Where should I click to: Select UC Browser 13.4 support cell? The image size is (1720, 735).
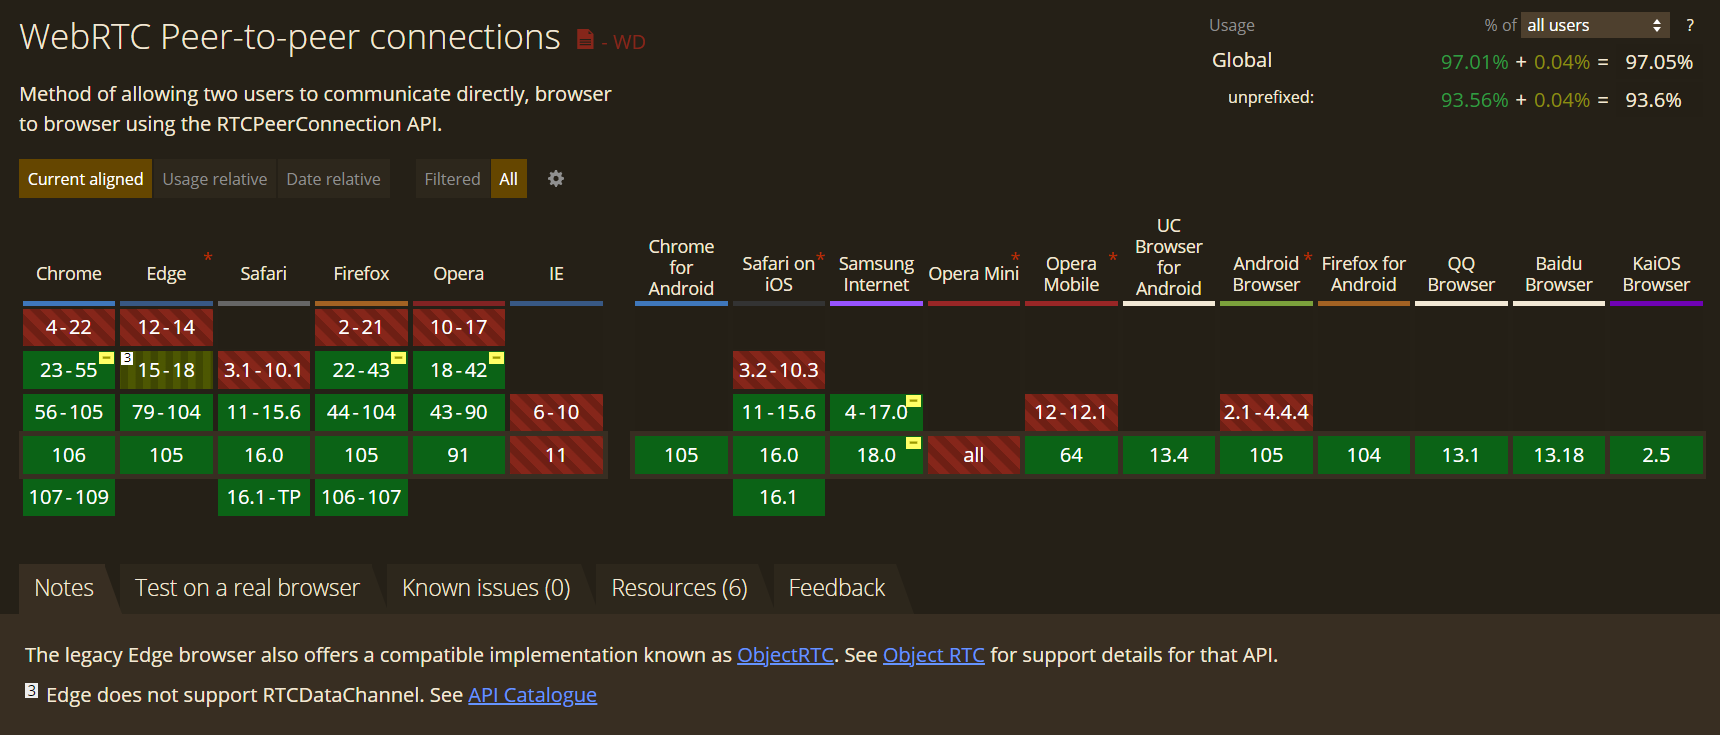click(x=1168, y=455)
